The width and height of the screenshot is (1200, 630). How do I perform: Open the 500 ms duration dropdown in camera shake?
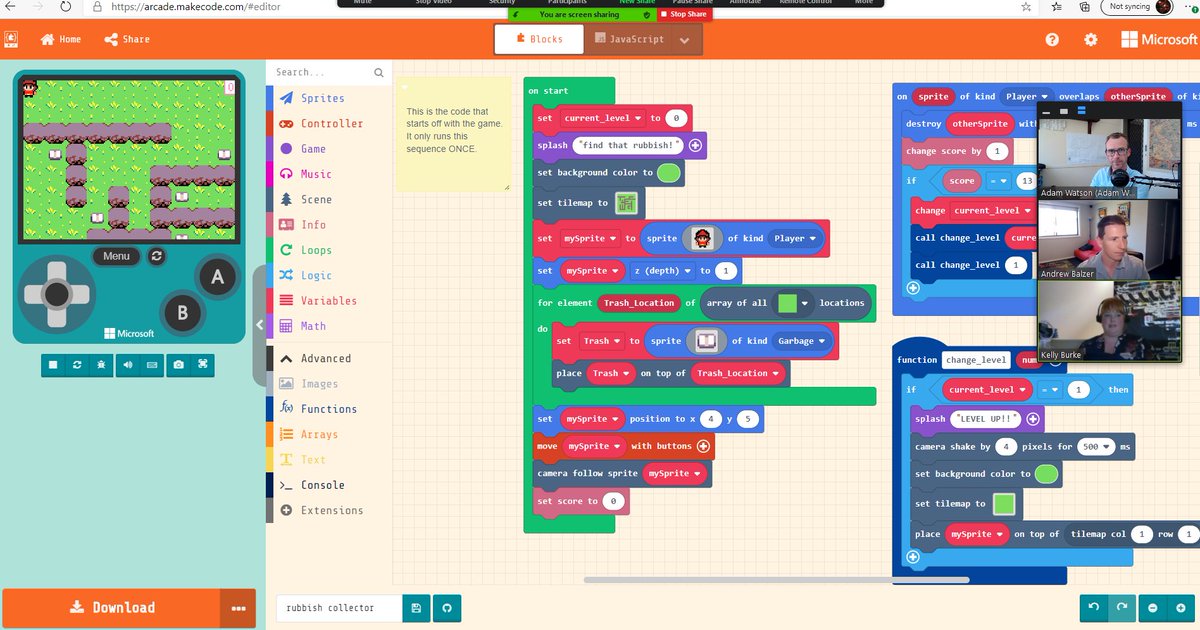coord(1096,447)
